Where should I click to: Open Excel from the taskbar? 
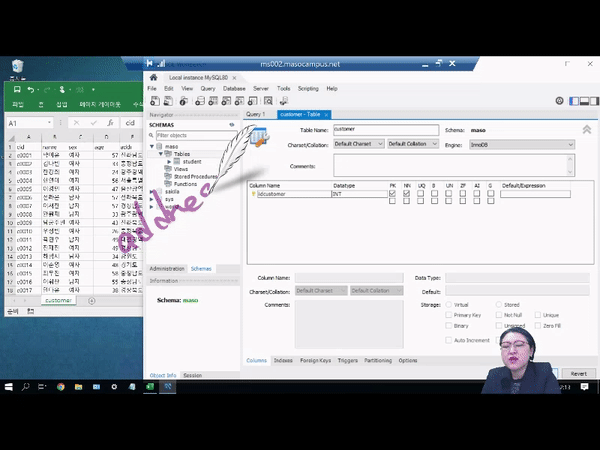click(150, 387)
